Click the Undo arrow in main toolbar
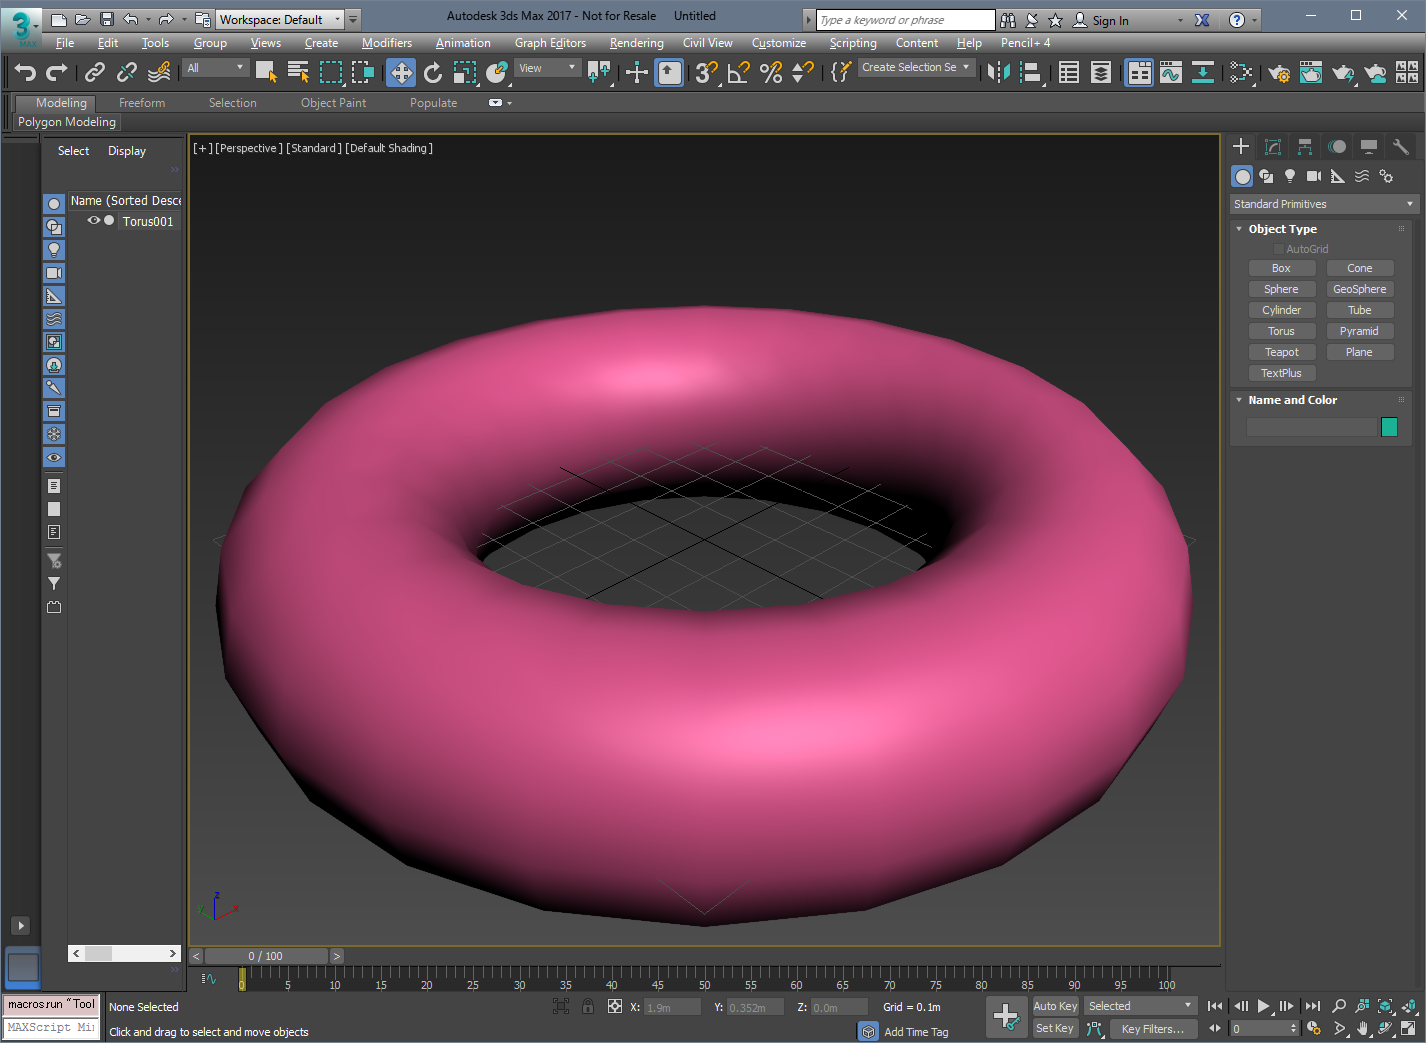 25,72
